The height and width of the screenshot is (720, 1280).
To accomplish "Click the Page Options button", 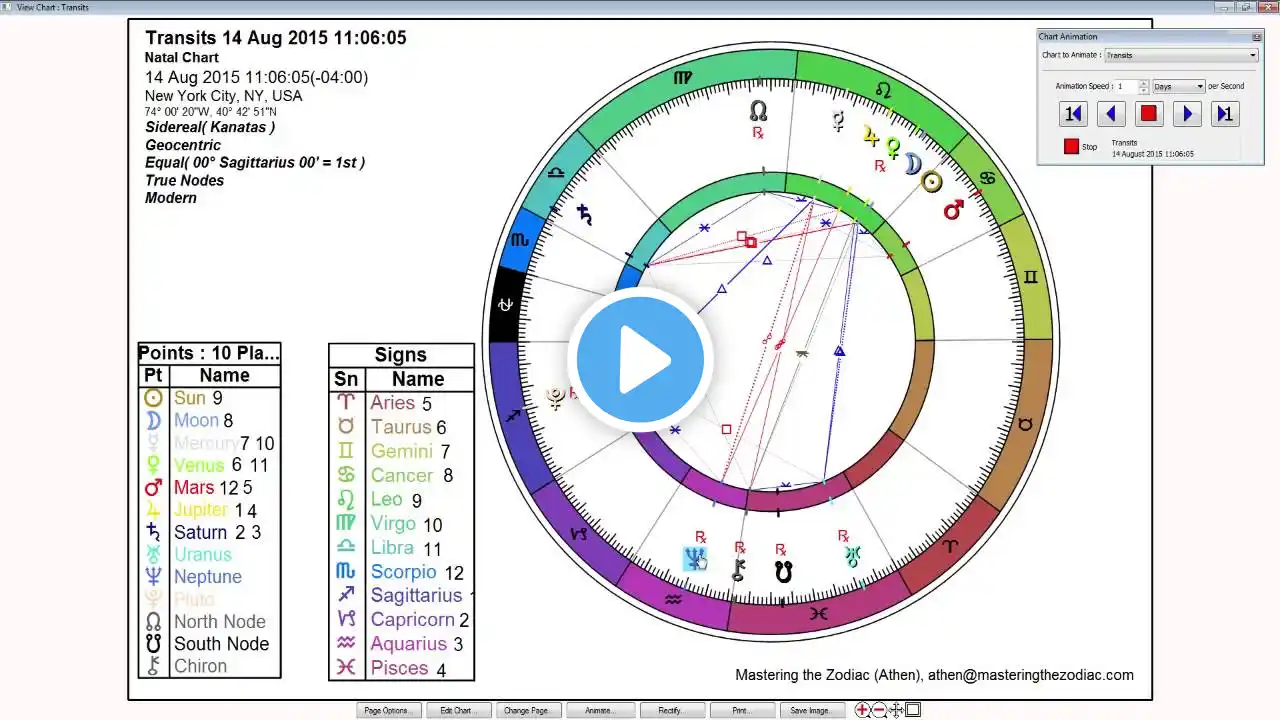I will [386, 710].
